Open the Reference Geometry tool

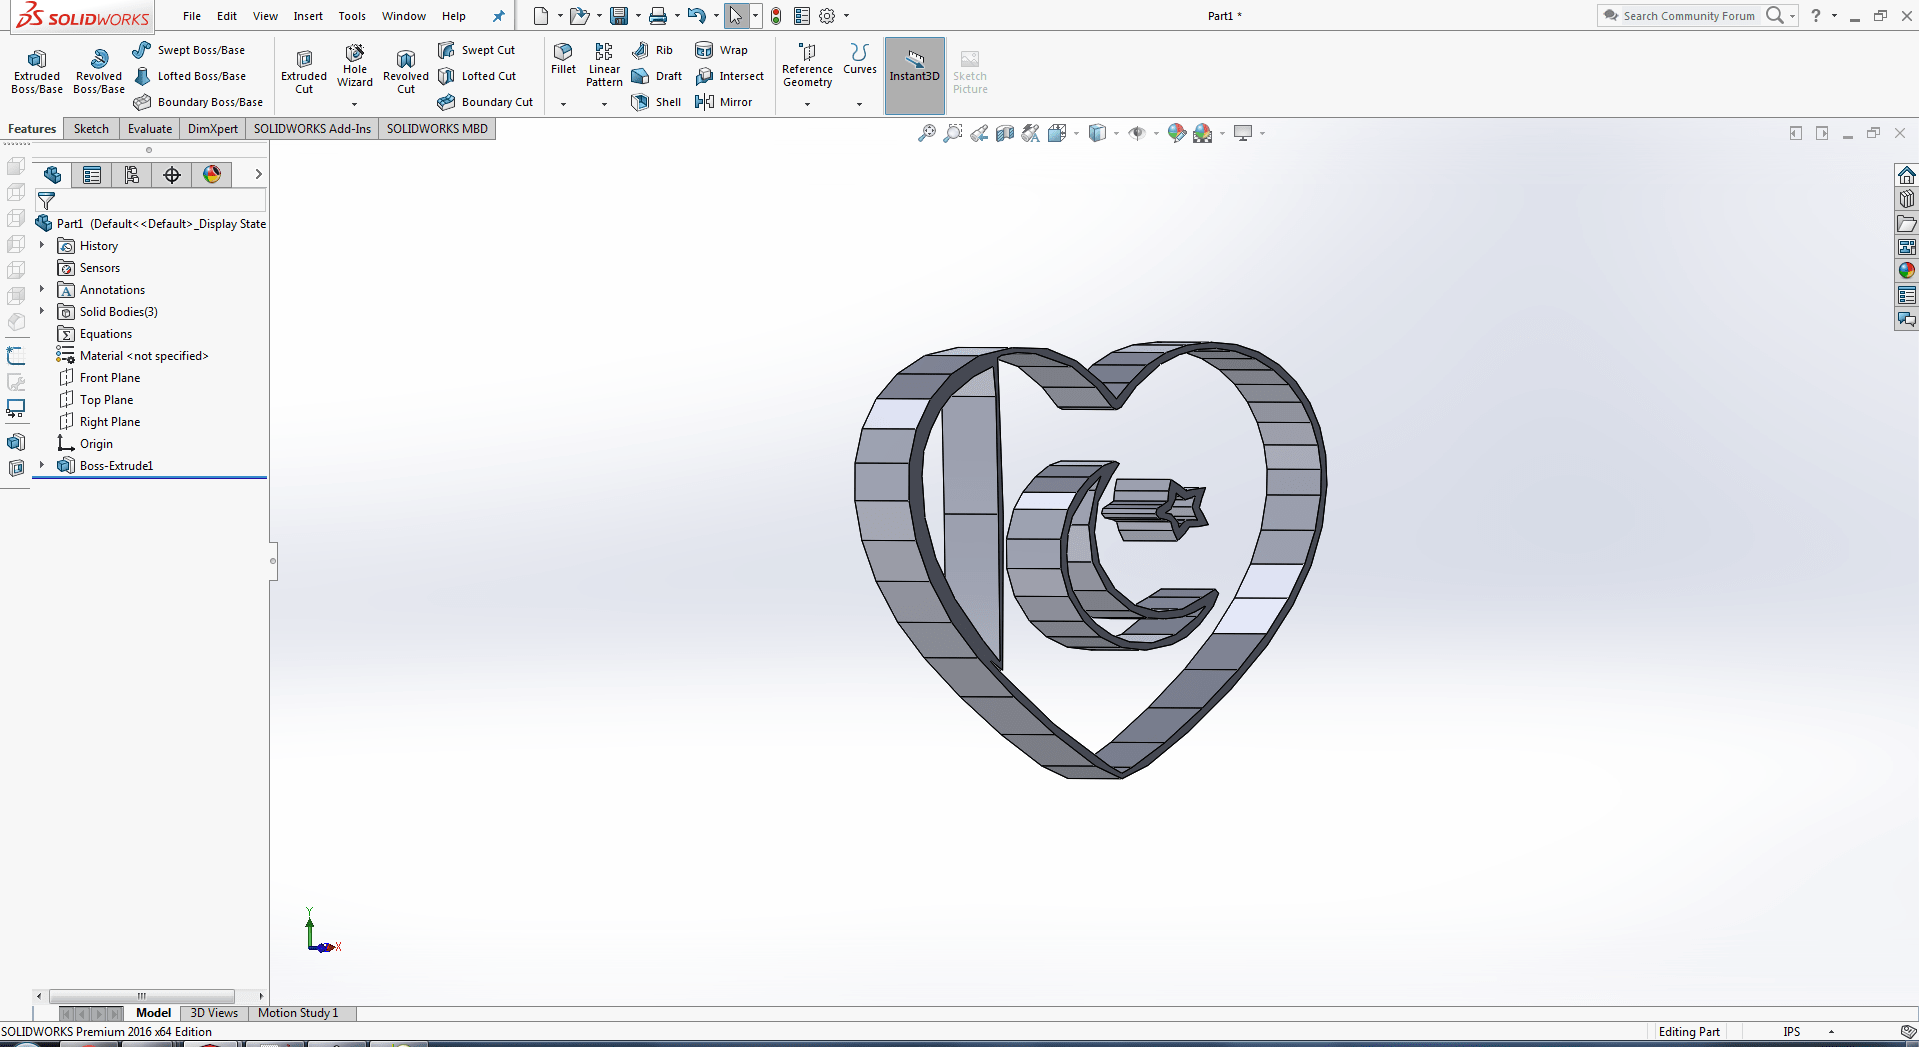807,65
